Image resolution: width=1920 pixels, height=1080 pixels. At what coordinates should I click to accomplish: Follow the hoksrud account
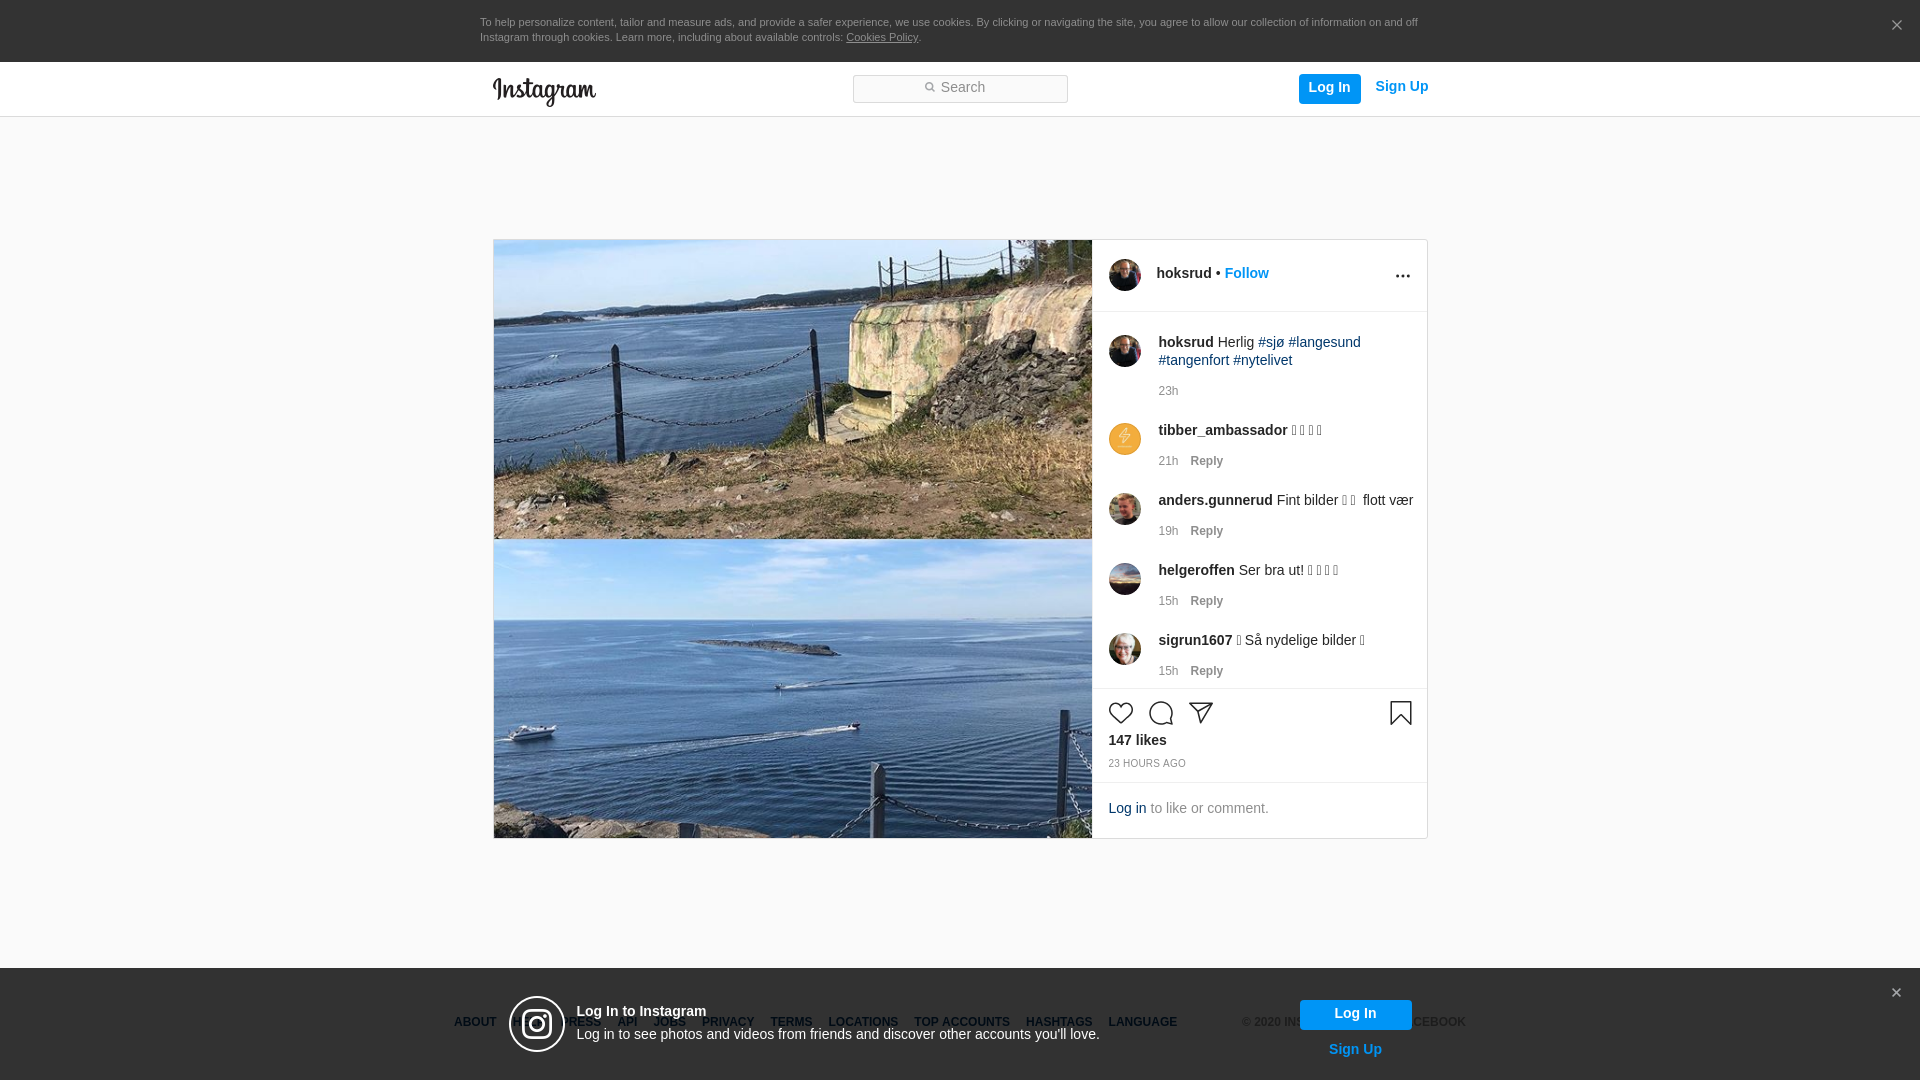[1246, 273]
